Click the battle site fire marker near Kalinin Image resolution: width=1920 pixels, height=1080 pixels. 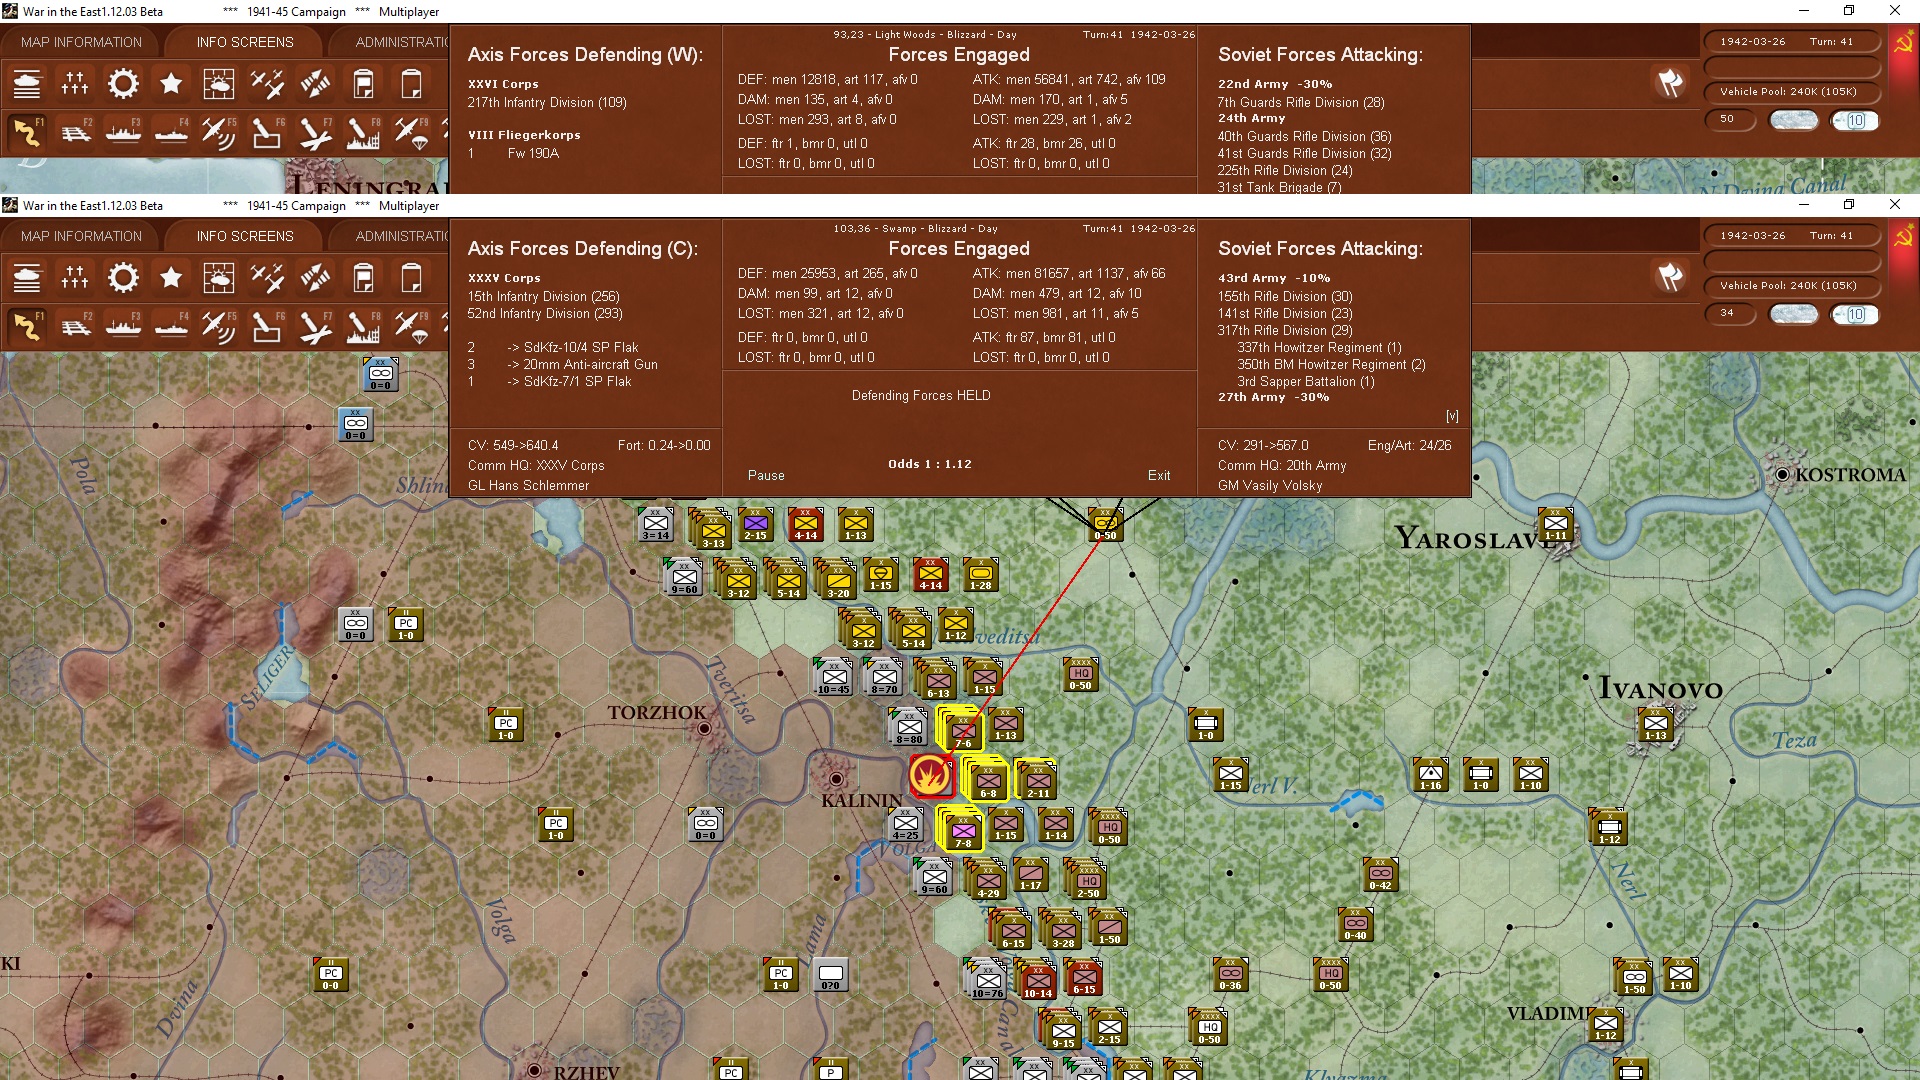pos(931,775)
